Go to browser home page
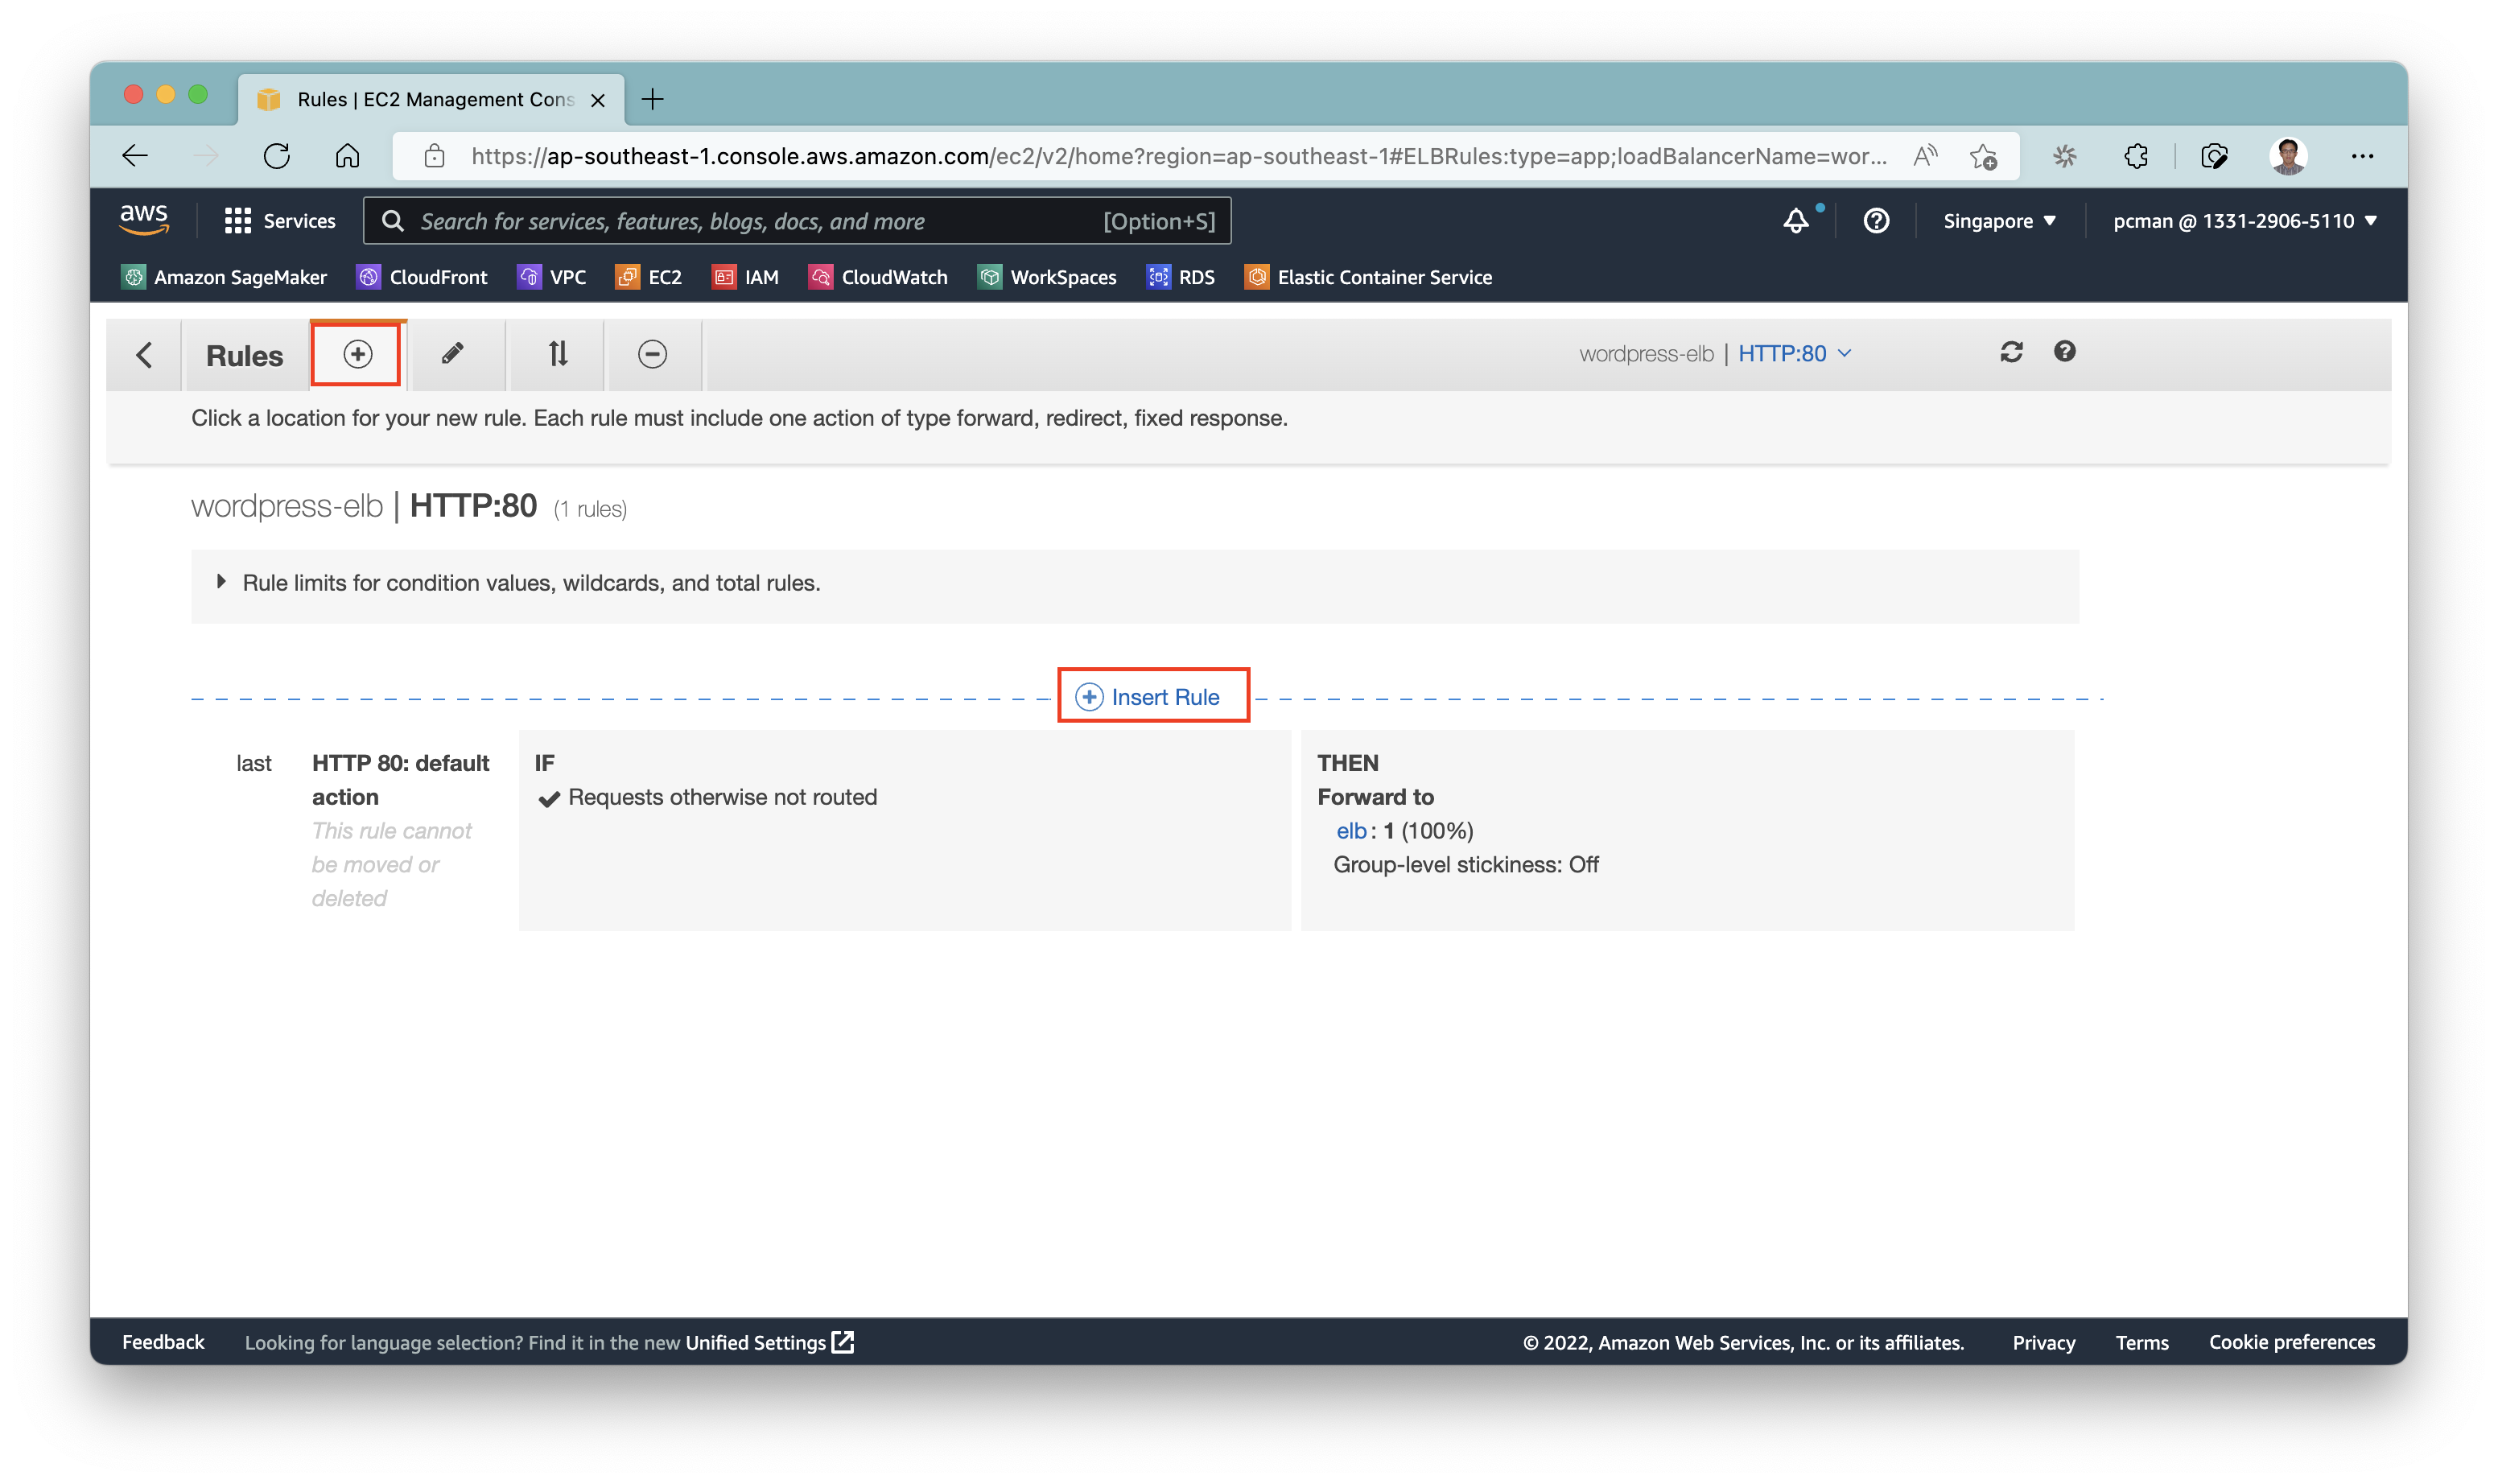This screenshot has width=2498, height=1484. 347,156
